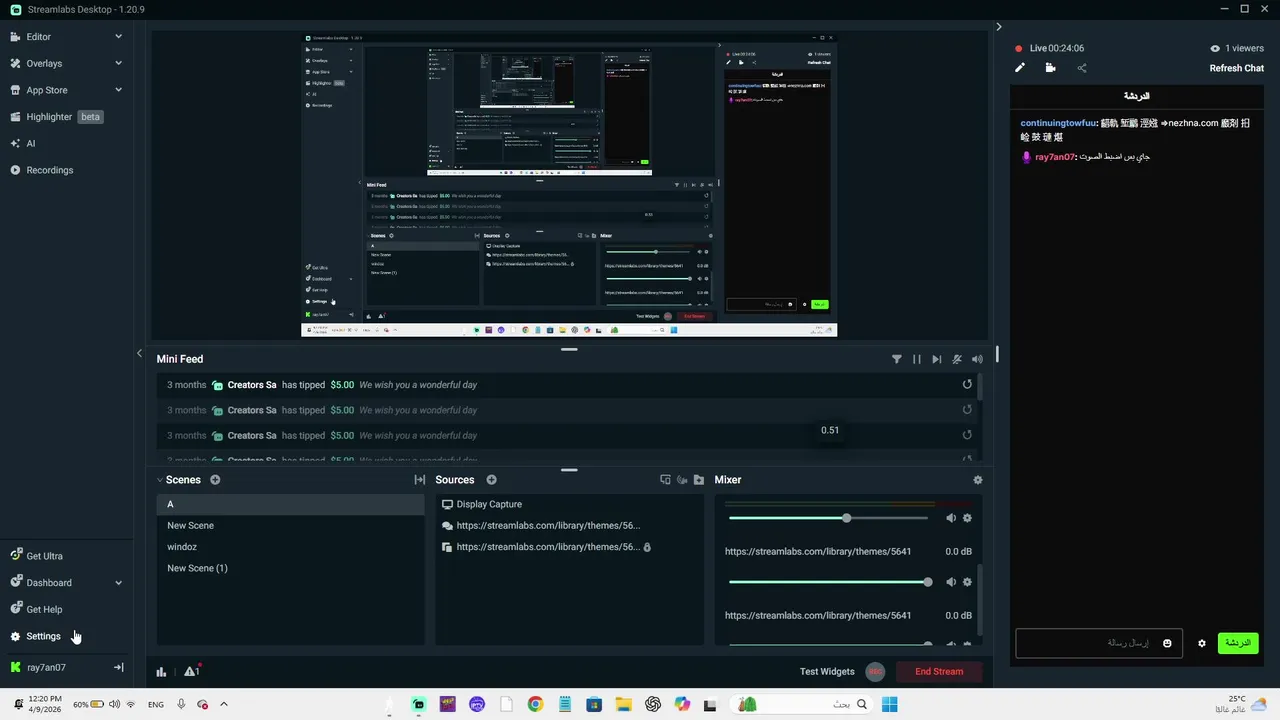Open the Mixer settings gear
The height and width of the screenshot is (720, 1280).
click(978, 480)
